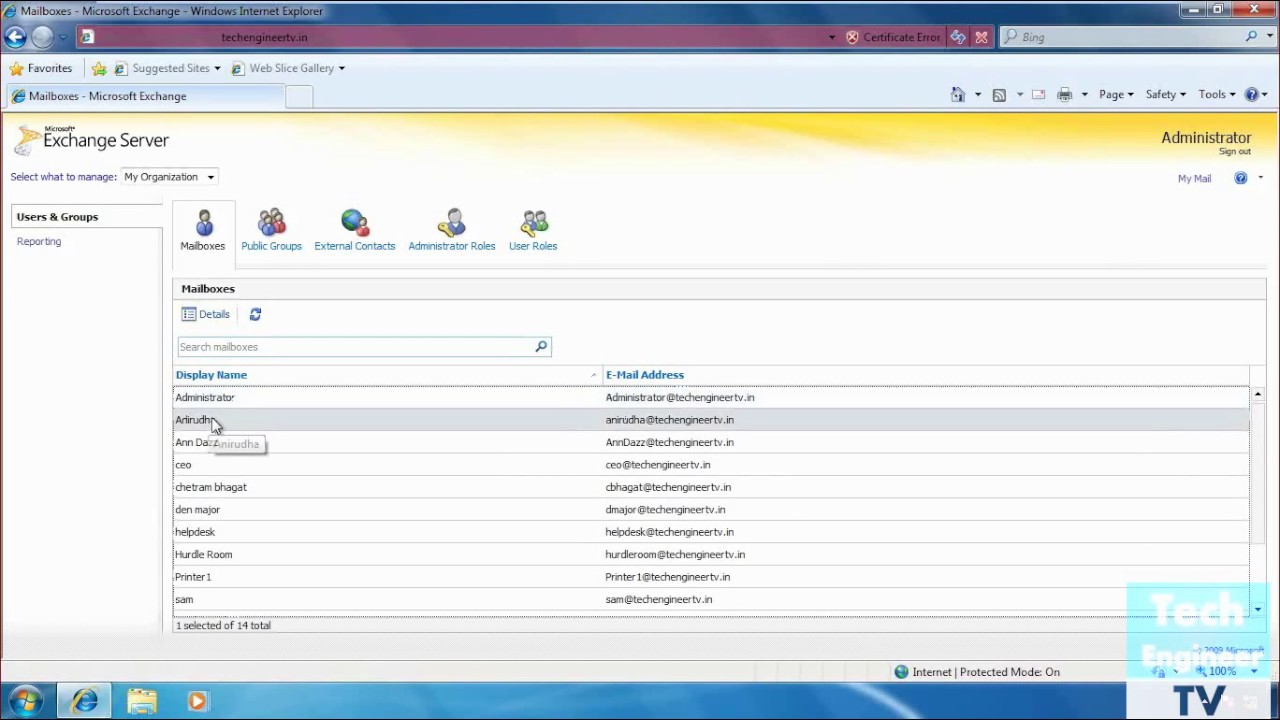
Task: Click the search magnifier in Search mailboxes
Action: [541, 347]
